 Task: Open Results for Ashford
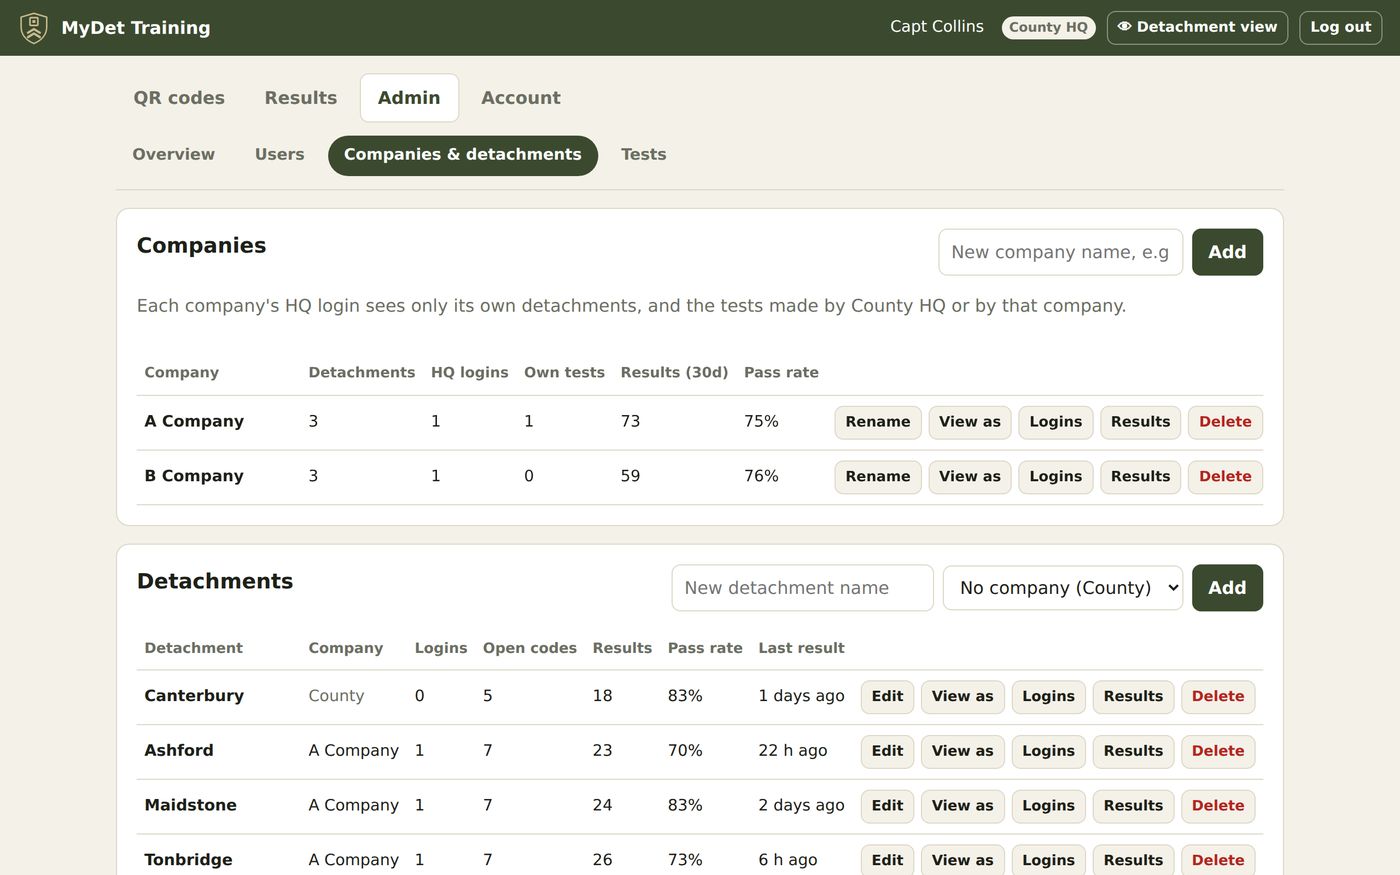pyautogui.click(x=1134, y=751)
